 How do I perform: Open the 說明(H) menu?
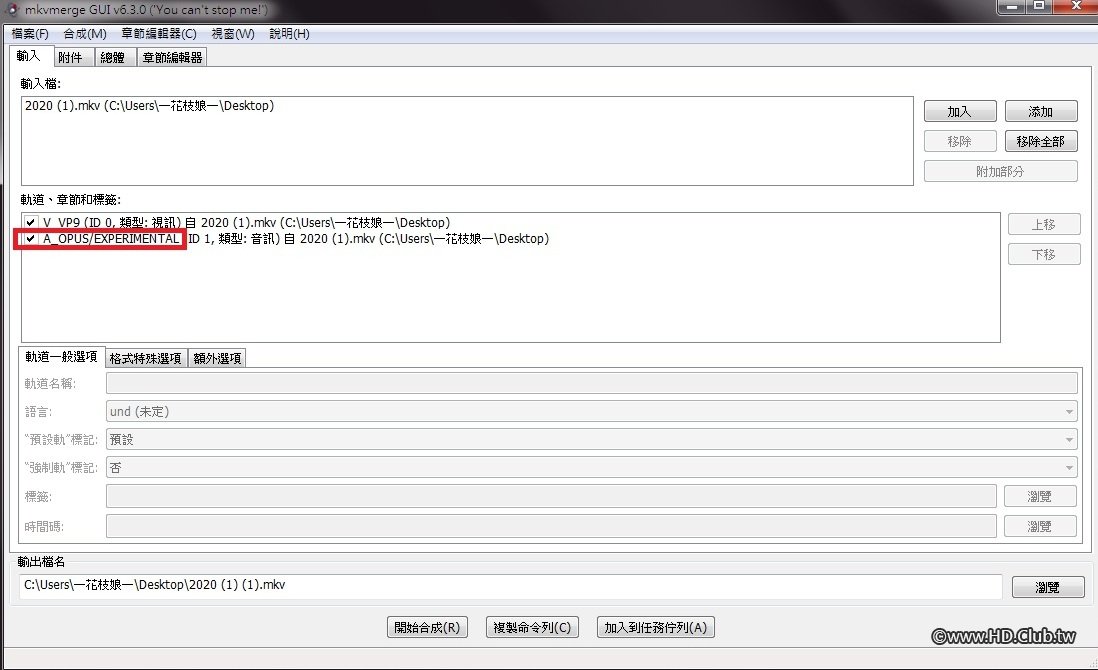pos(289,34)
